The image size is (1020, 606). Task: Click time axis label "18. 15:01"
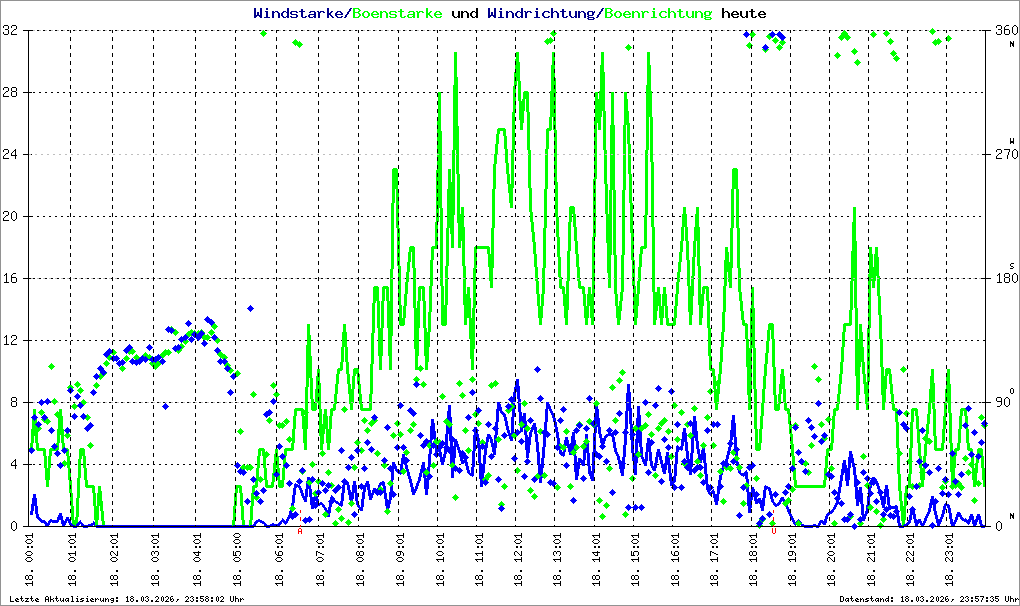coord(635,559)
